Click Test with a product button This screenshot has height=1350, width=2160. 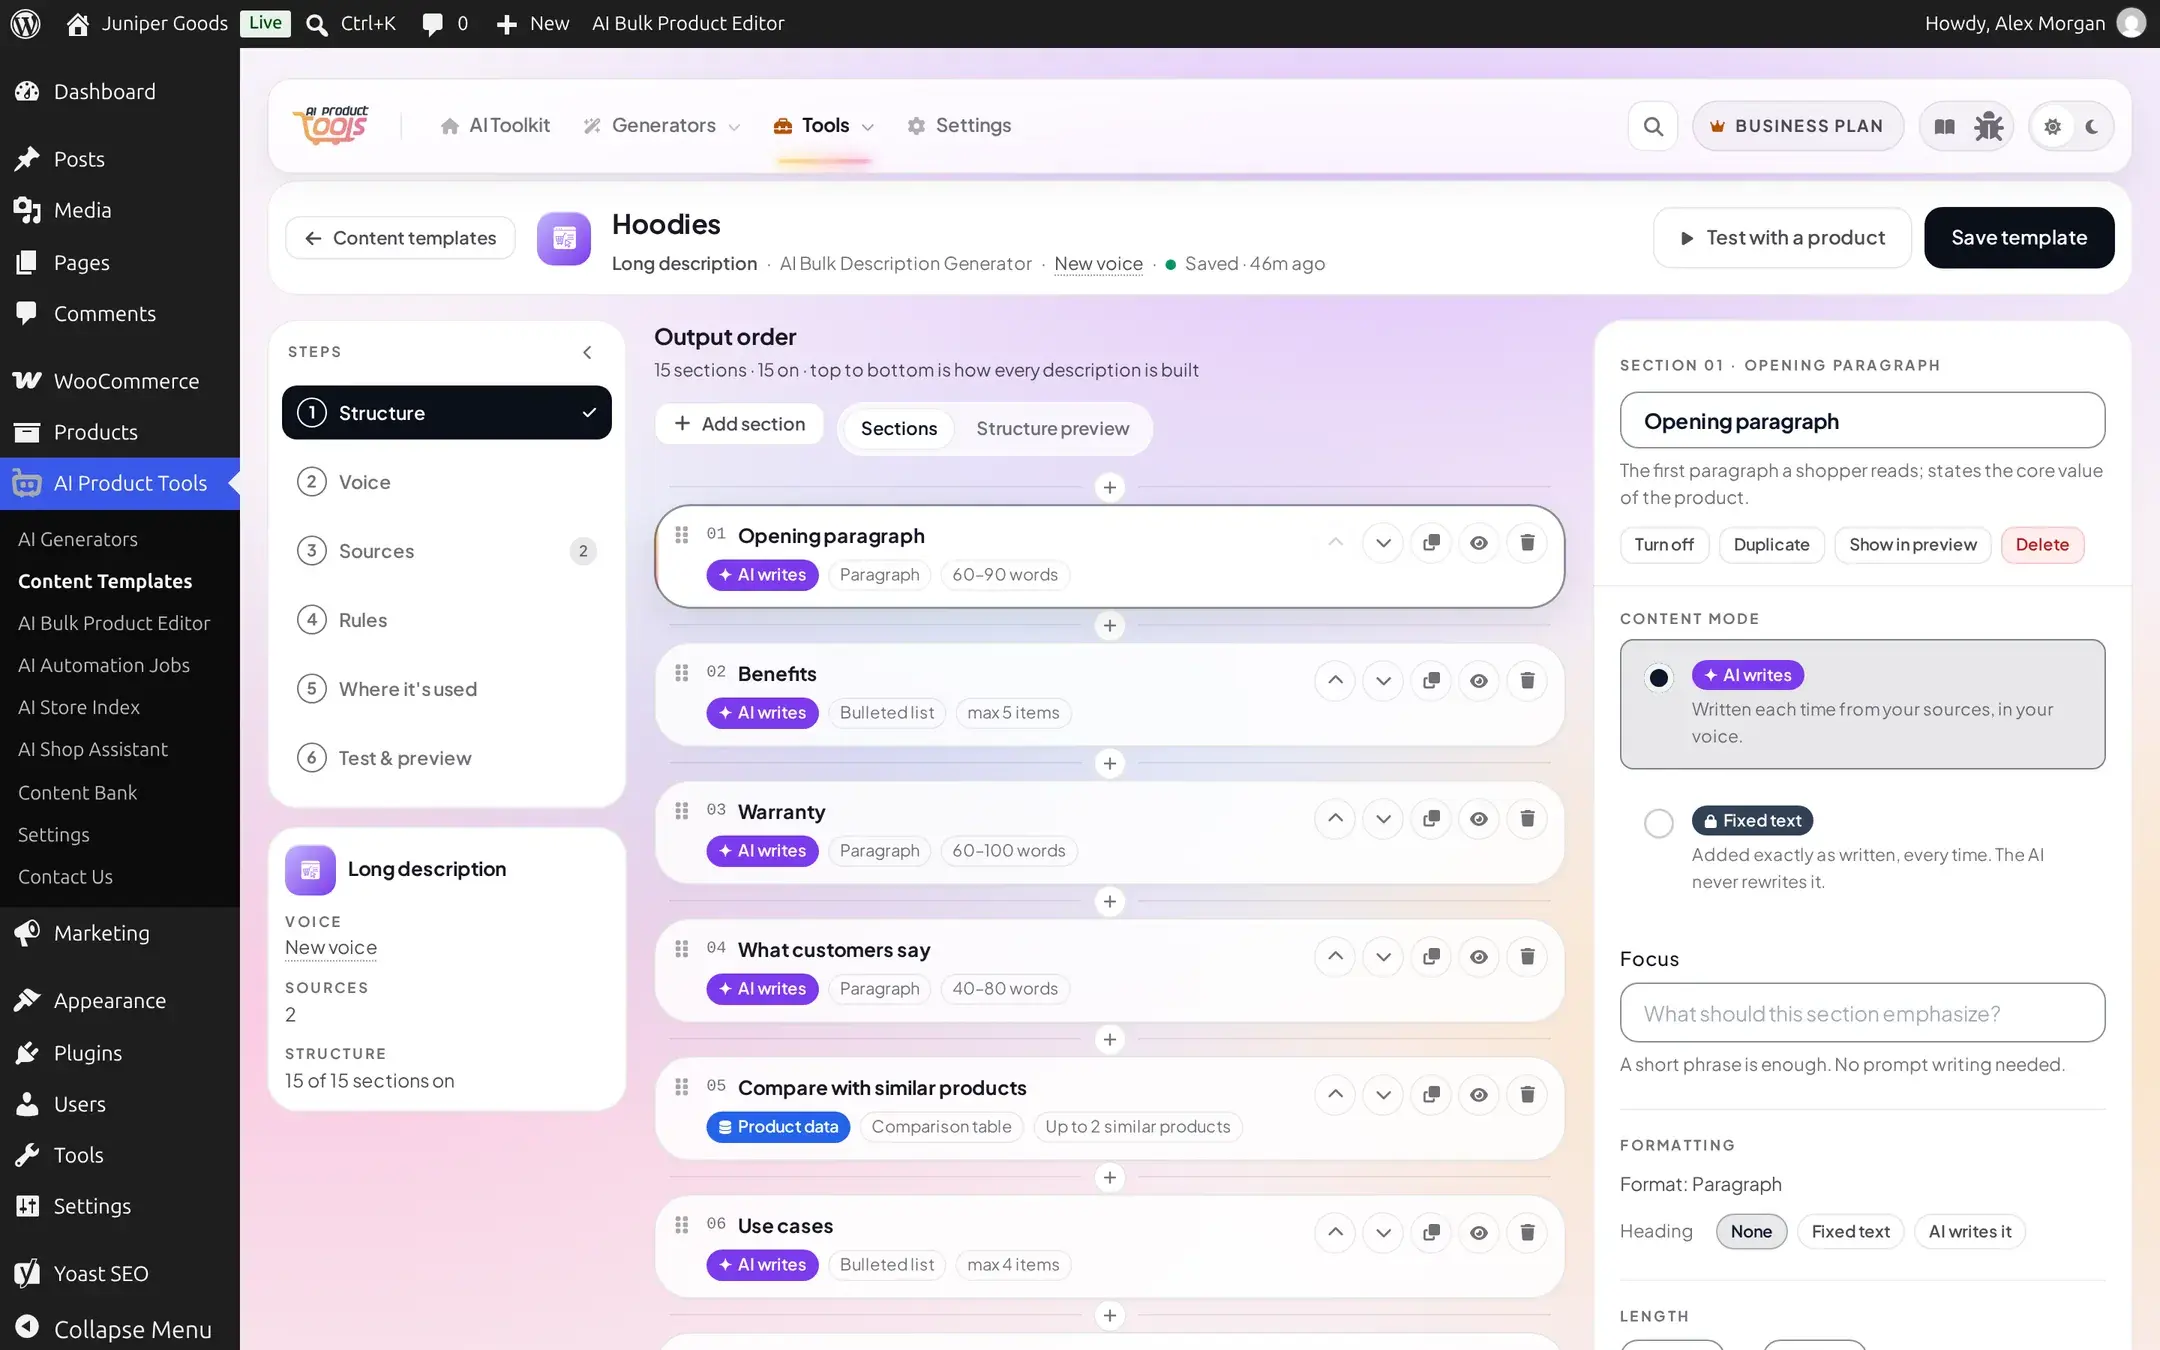(x=1782, y=238)
